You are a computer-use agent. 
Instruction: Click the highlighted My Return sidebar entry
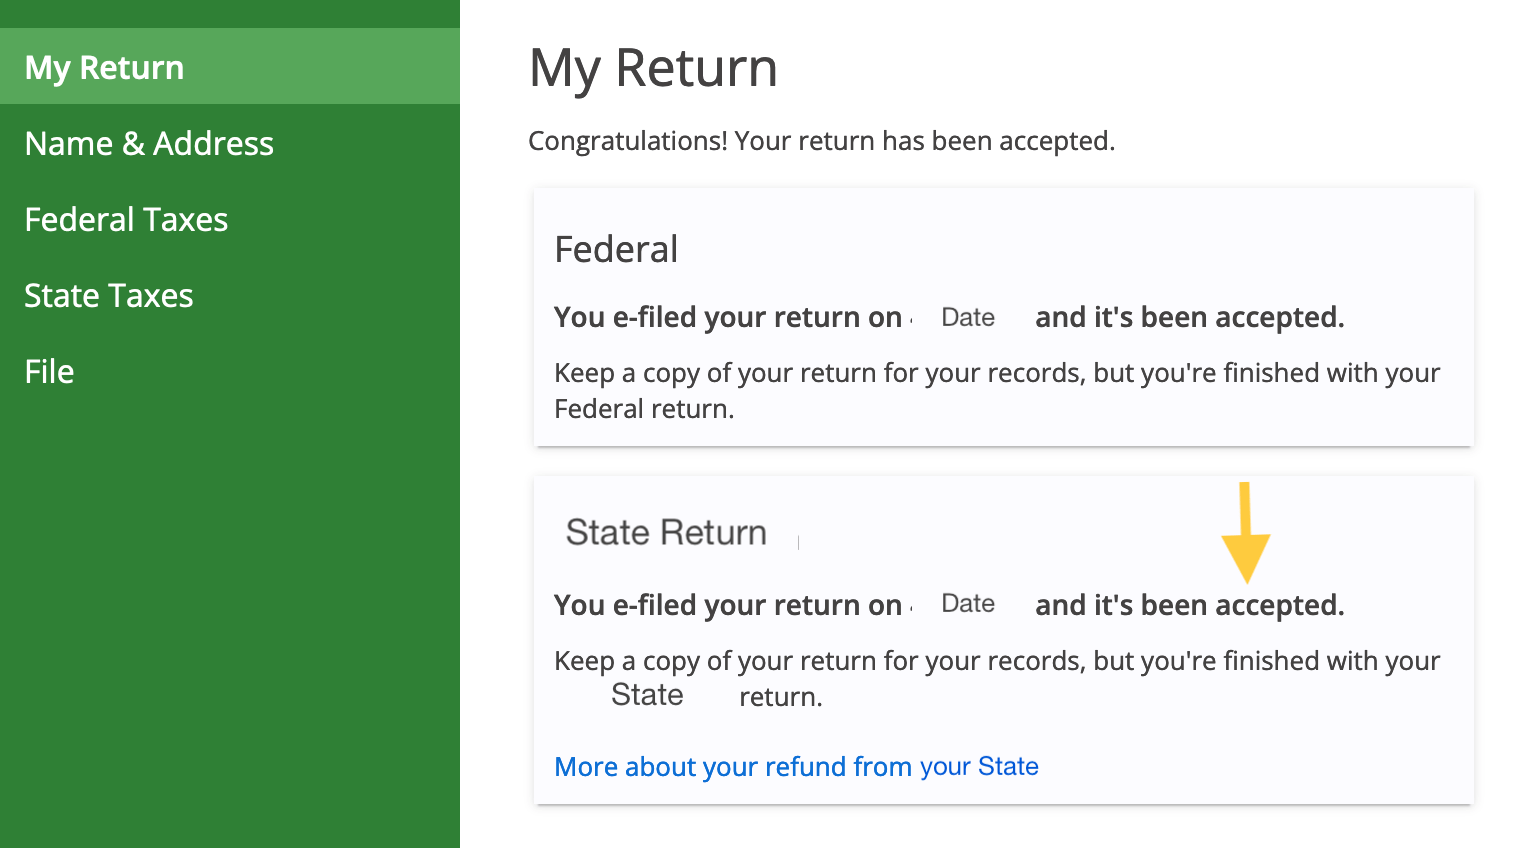pos(230,67)
